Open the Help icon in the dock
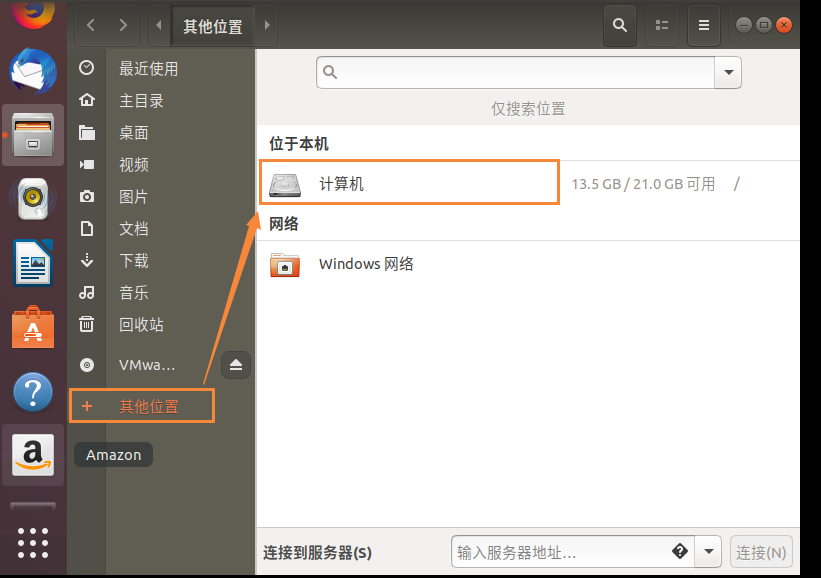The image size is (821, 578). [33, 392]
